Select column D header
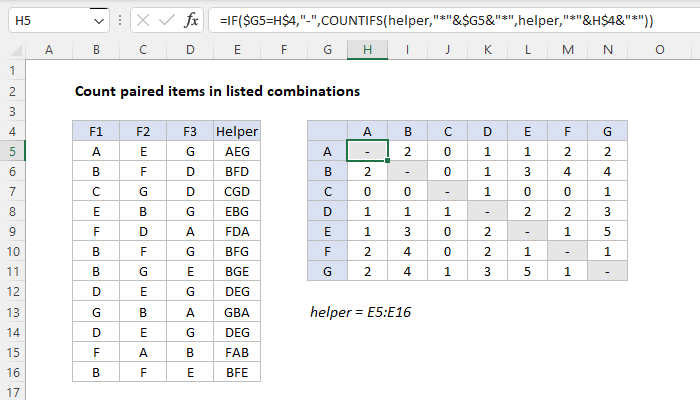Viewport: 700px width, 400px height. pos(190,50)
